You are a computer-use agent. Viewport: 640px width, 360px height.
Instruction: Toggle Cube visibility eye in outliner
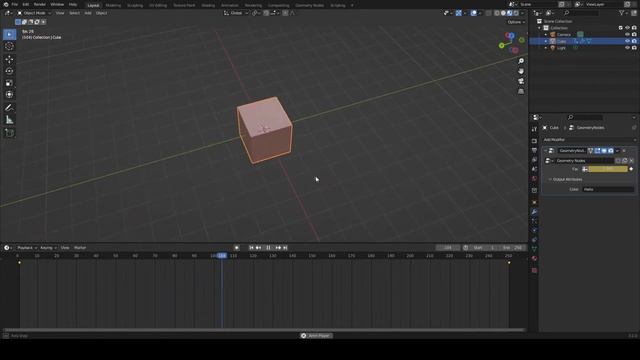(x=627, y=41)
